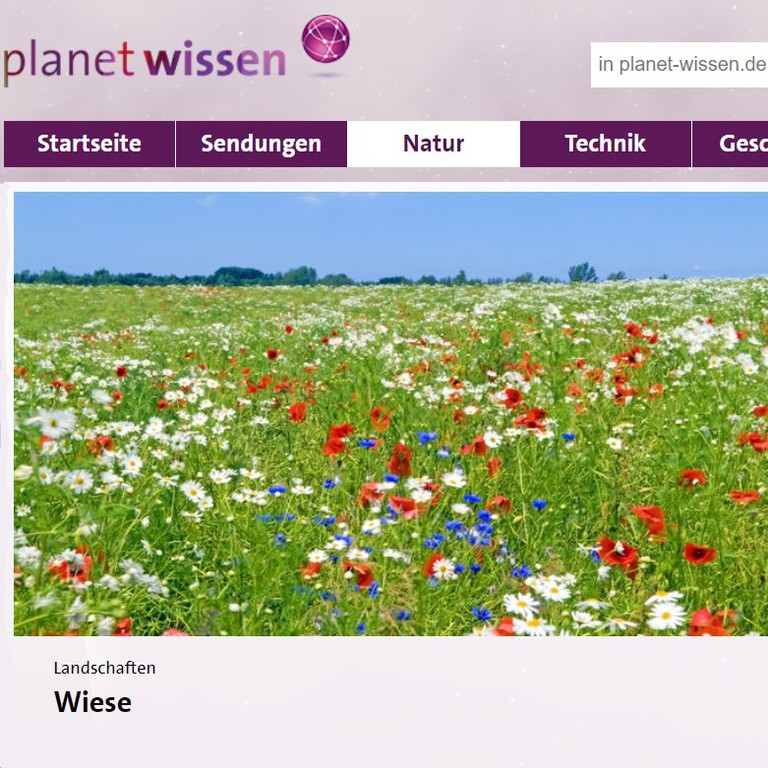Screen dimensions: 768x768
Task: Go to the Startseite tab
Action: click(89, 144)
